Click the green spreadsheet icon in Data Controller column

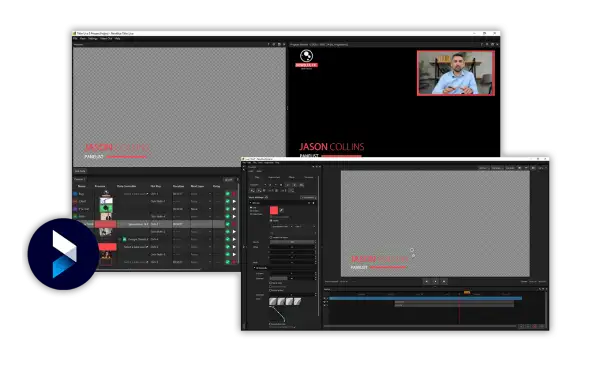click(x=124, y=239)
